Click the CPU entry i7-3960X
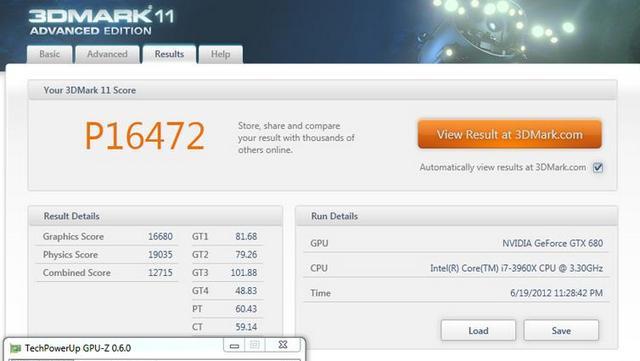This screenshot has width=640, height=361. coord(516,268)
